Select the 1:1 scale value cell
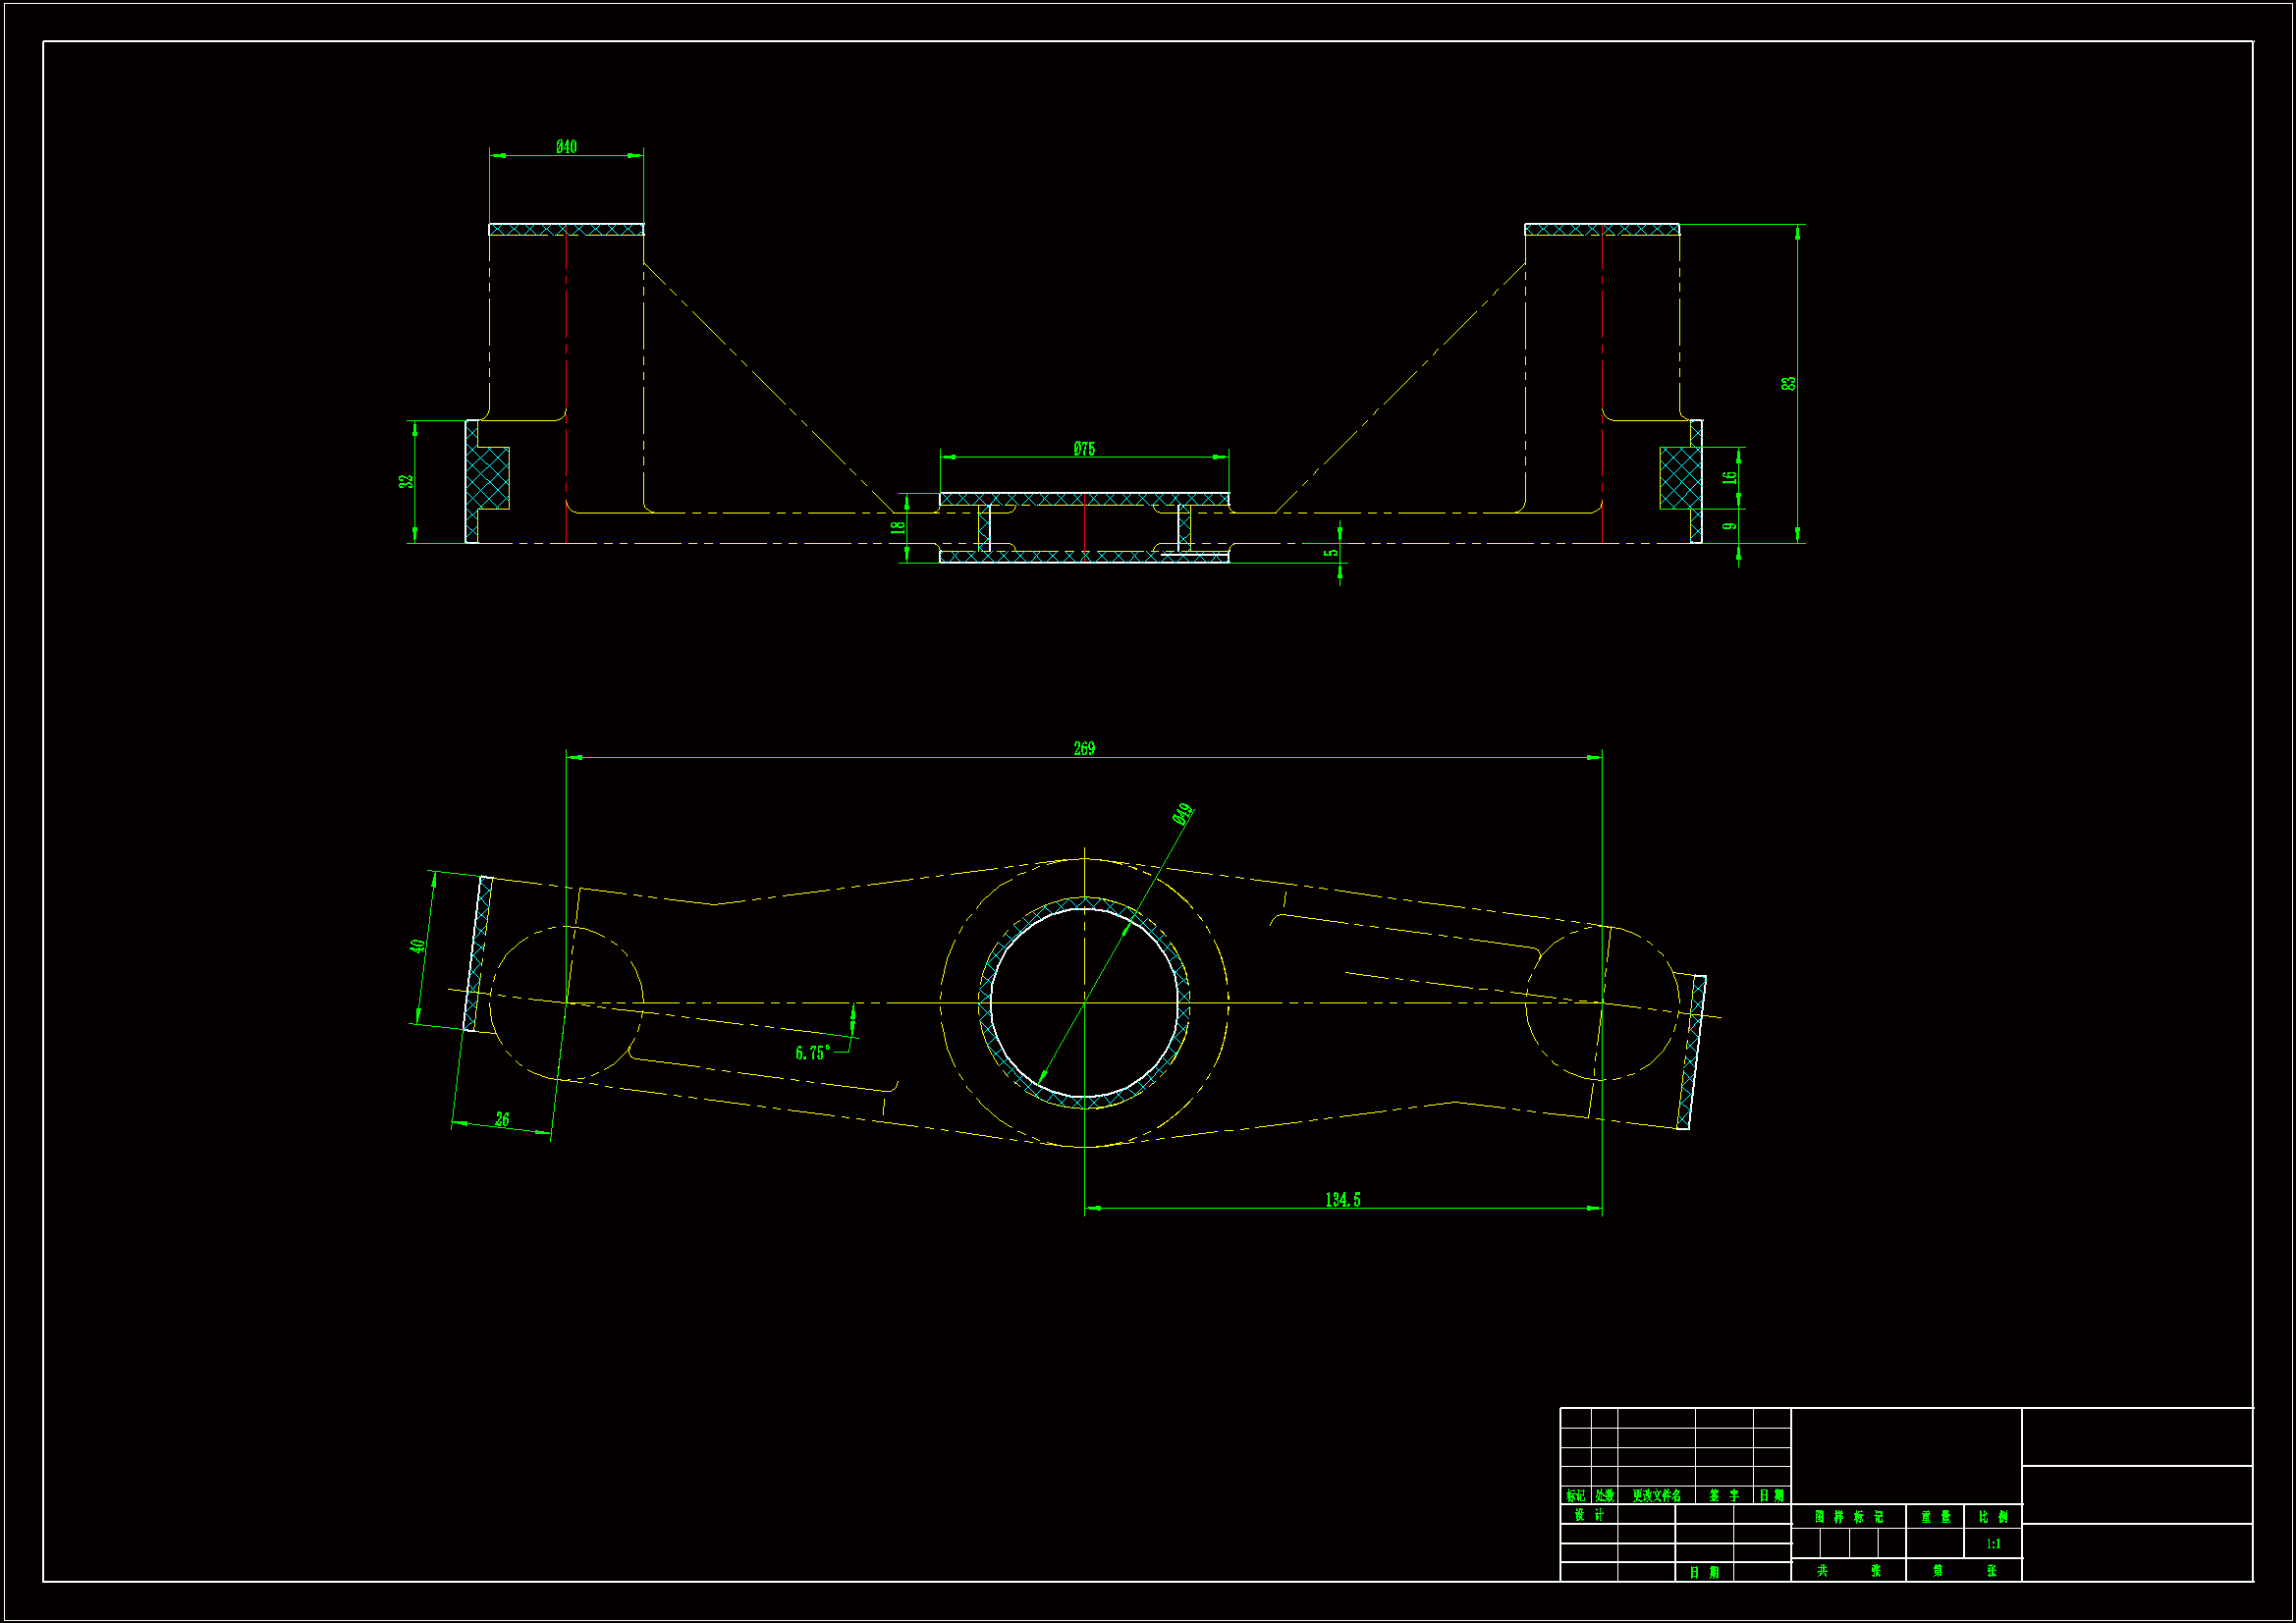Viewport: 2296px width, 1623px height. click(1993, 1544)
